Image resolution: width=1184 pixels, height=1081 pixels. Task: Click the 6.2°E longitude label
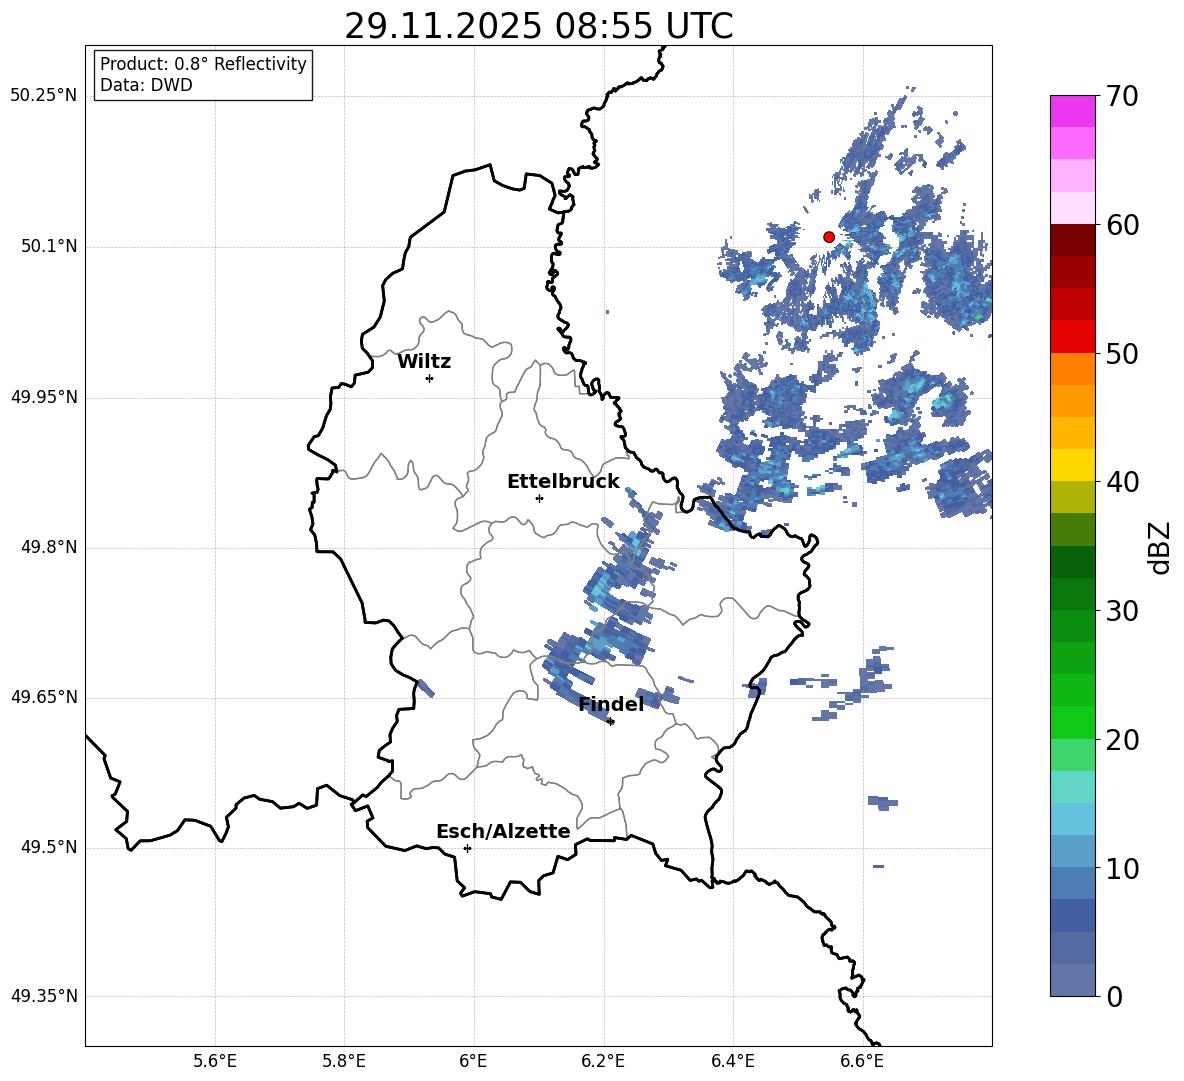tap(603, 1061)
